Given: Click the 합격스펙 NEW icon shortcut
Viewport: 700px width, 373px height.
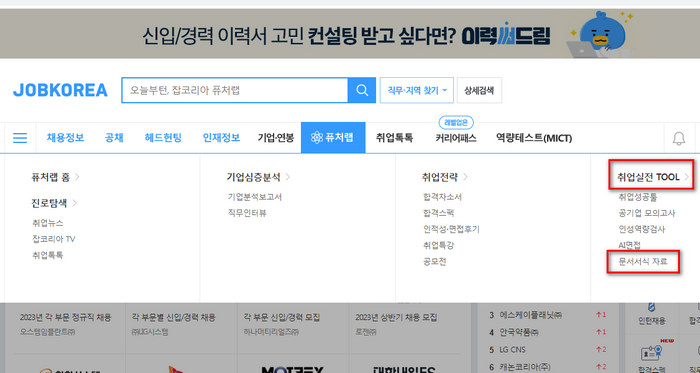Looking at the screenshot, I should point(652,356).
